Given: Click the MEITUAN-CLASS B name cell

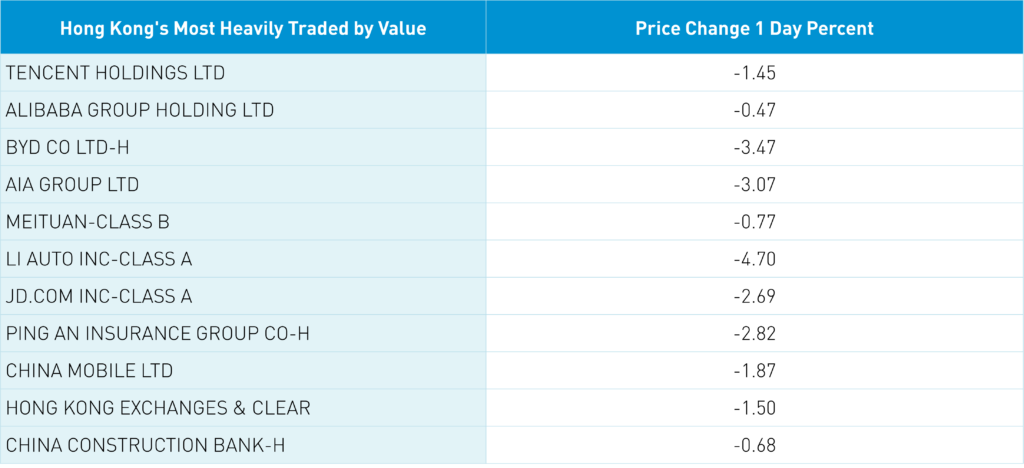Looking at the screenshot, I should [88, 222].
